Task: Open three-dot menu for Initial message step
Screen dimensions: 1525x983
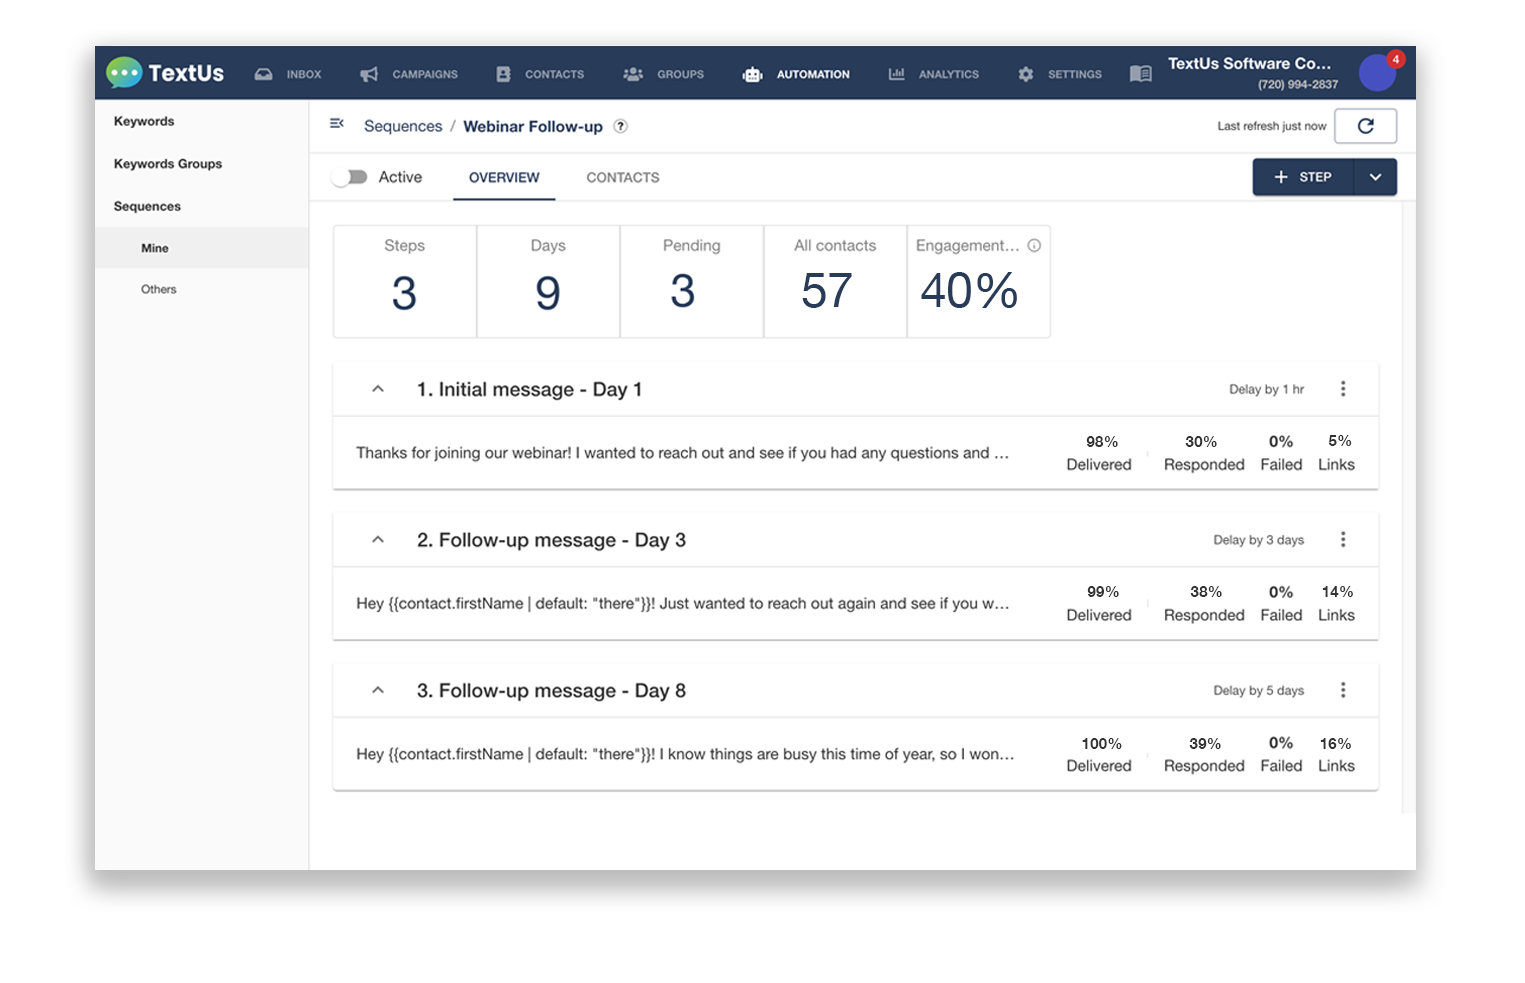Action: [x=1343, y=389]
